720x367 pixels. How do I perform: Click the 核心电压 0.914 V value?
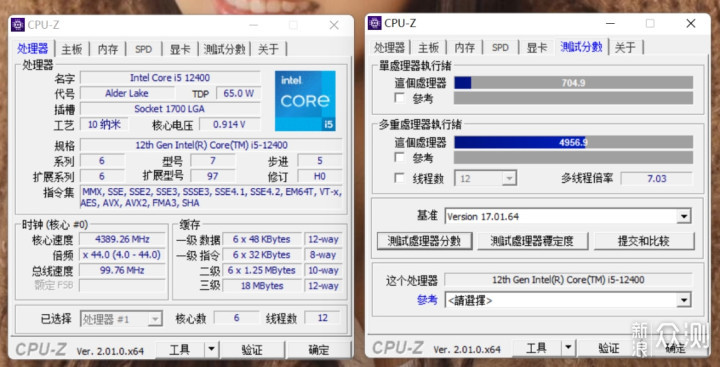[x=229, y=124]
